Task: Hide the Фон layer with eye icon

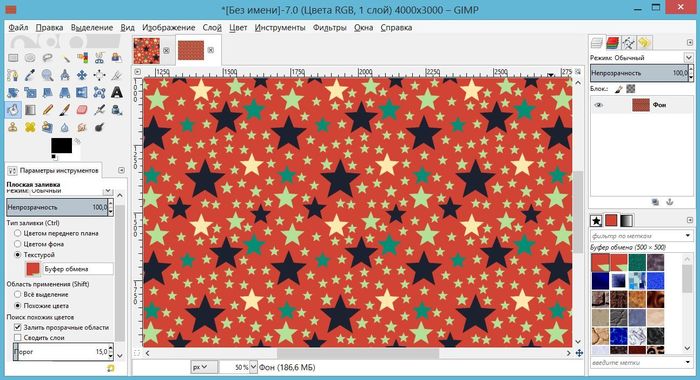Action: point(598,105)
